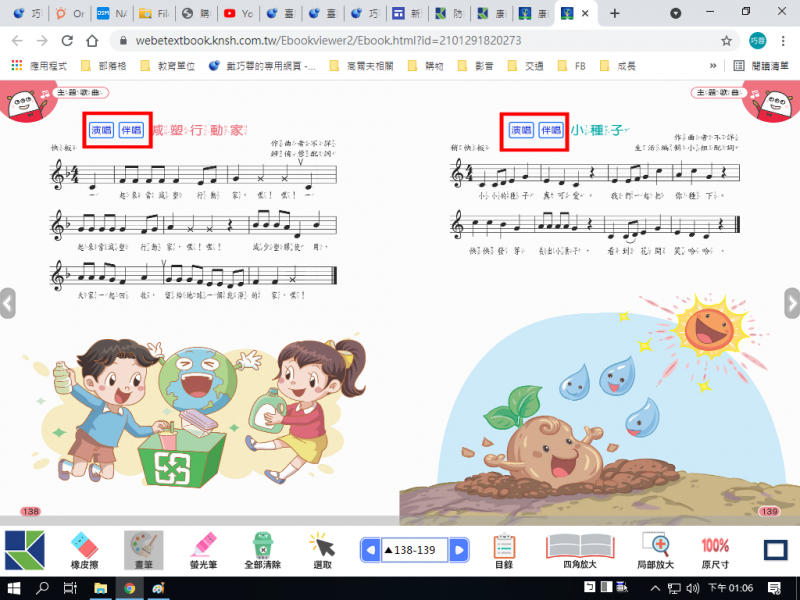Choose the selection pointer tool (選取)
The image size is (800, 600).
coord(322,549)
